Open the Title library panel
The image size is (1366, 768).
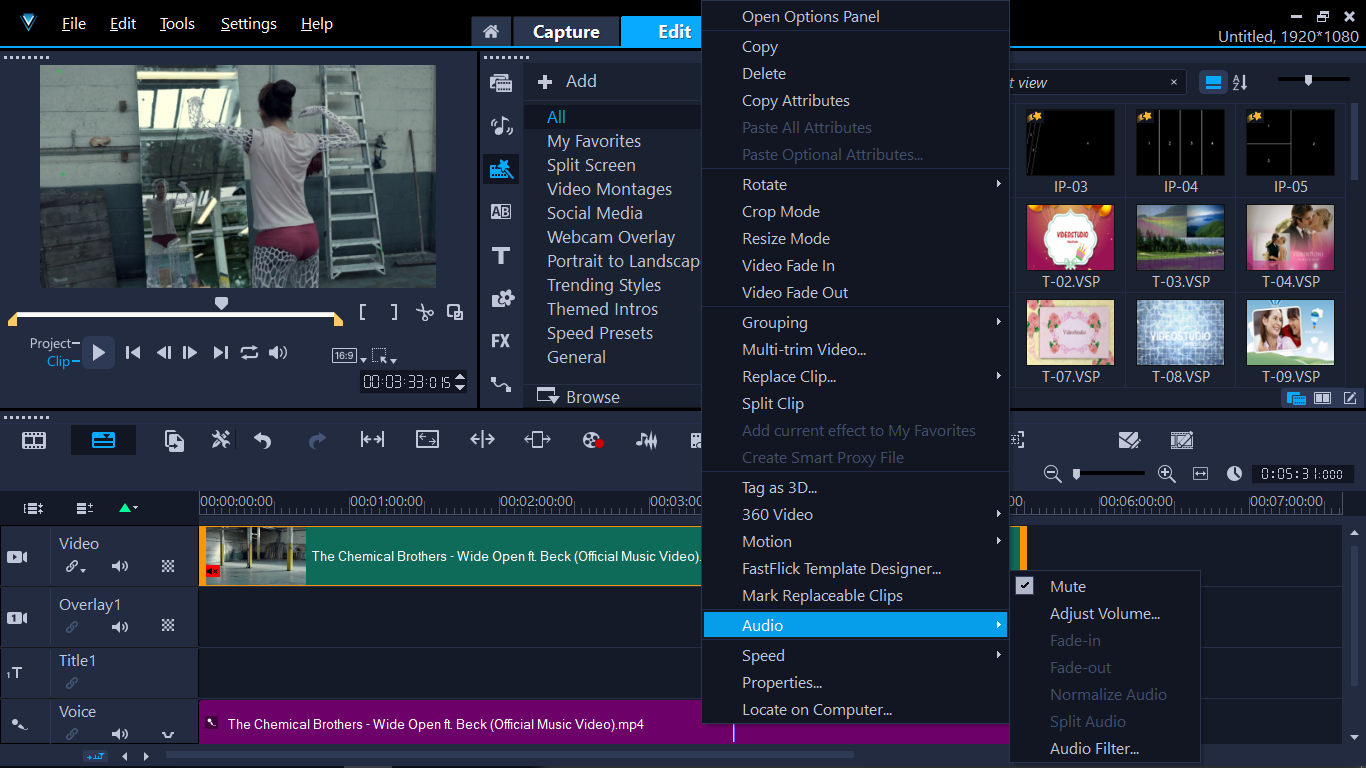(501, 256)
